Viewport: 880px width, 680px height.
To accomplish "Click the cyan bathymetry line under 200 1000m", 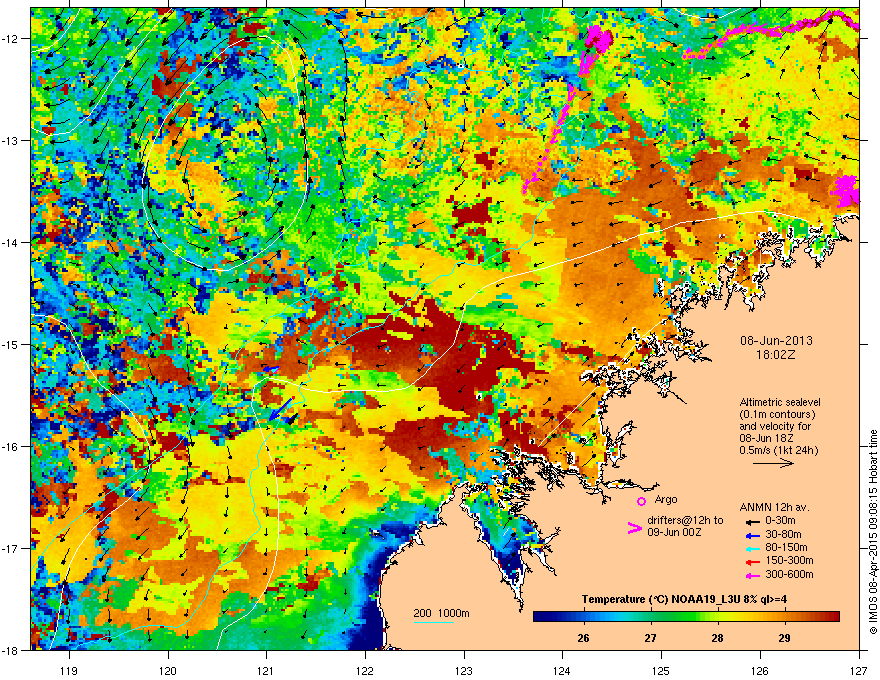I will click(x=434, y=622).
